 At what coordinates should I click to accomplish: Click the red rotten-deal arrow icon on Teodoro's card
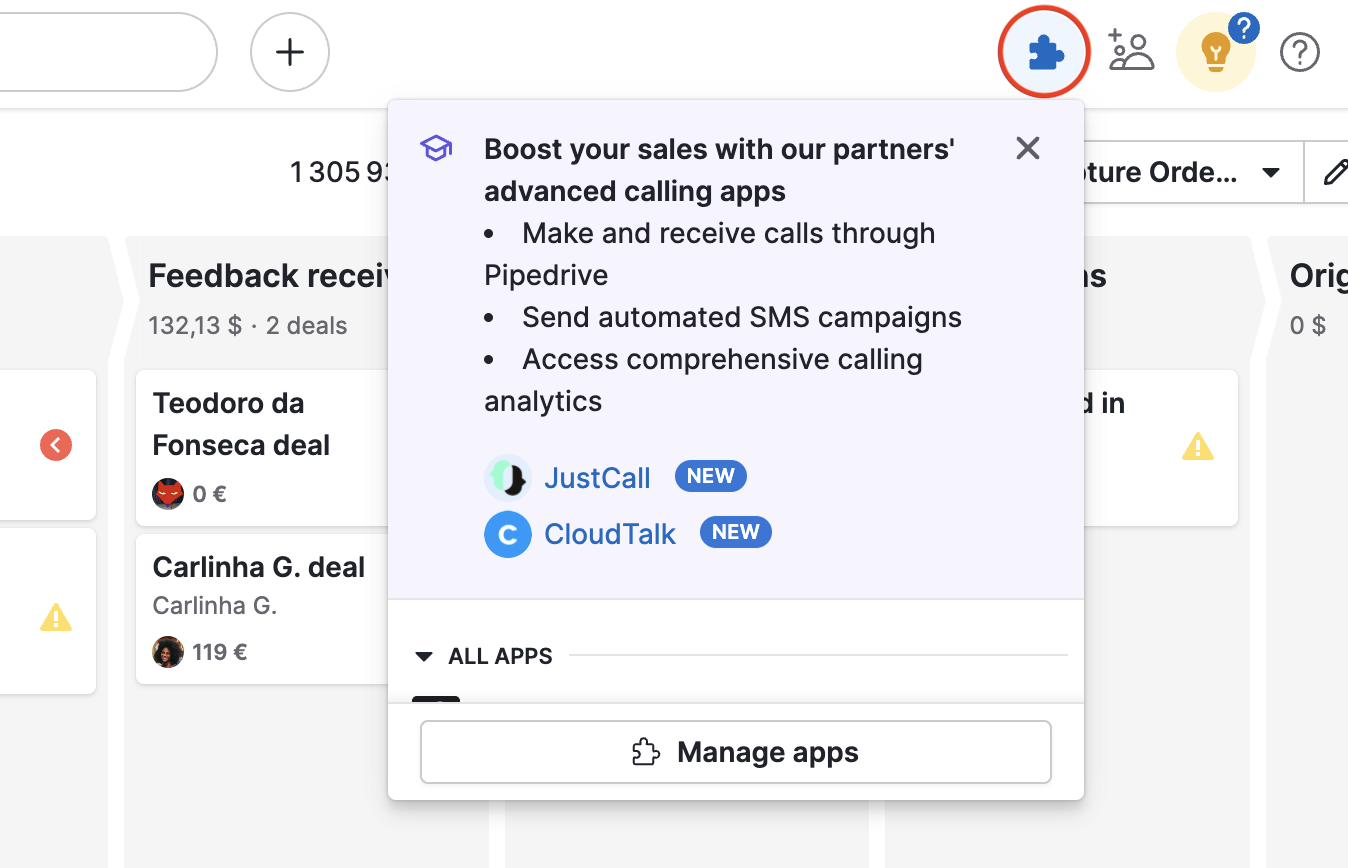tap(55, 445)
